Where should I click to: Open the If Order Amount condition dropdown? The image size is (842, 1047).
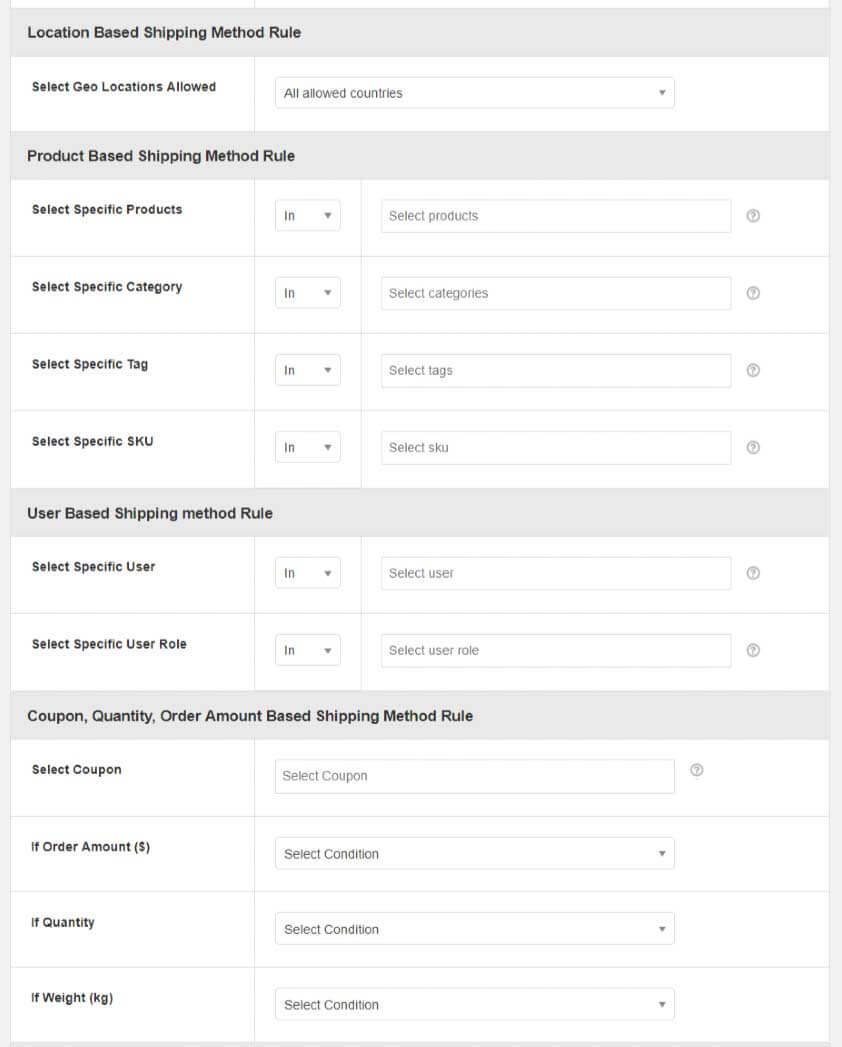point(474,854)
